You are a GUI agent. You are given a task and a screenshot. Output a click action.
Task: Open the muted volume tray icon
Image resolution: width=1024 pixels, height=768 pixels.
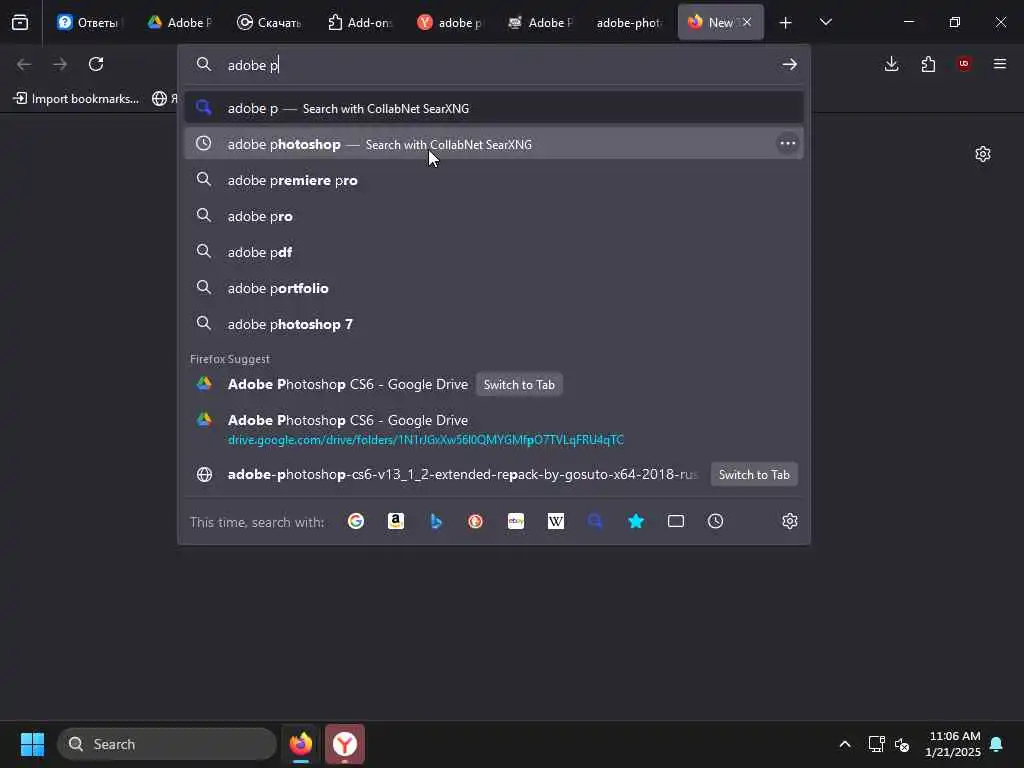pyautogui.click(x=903, y=744)
